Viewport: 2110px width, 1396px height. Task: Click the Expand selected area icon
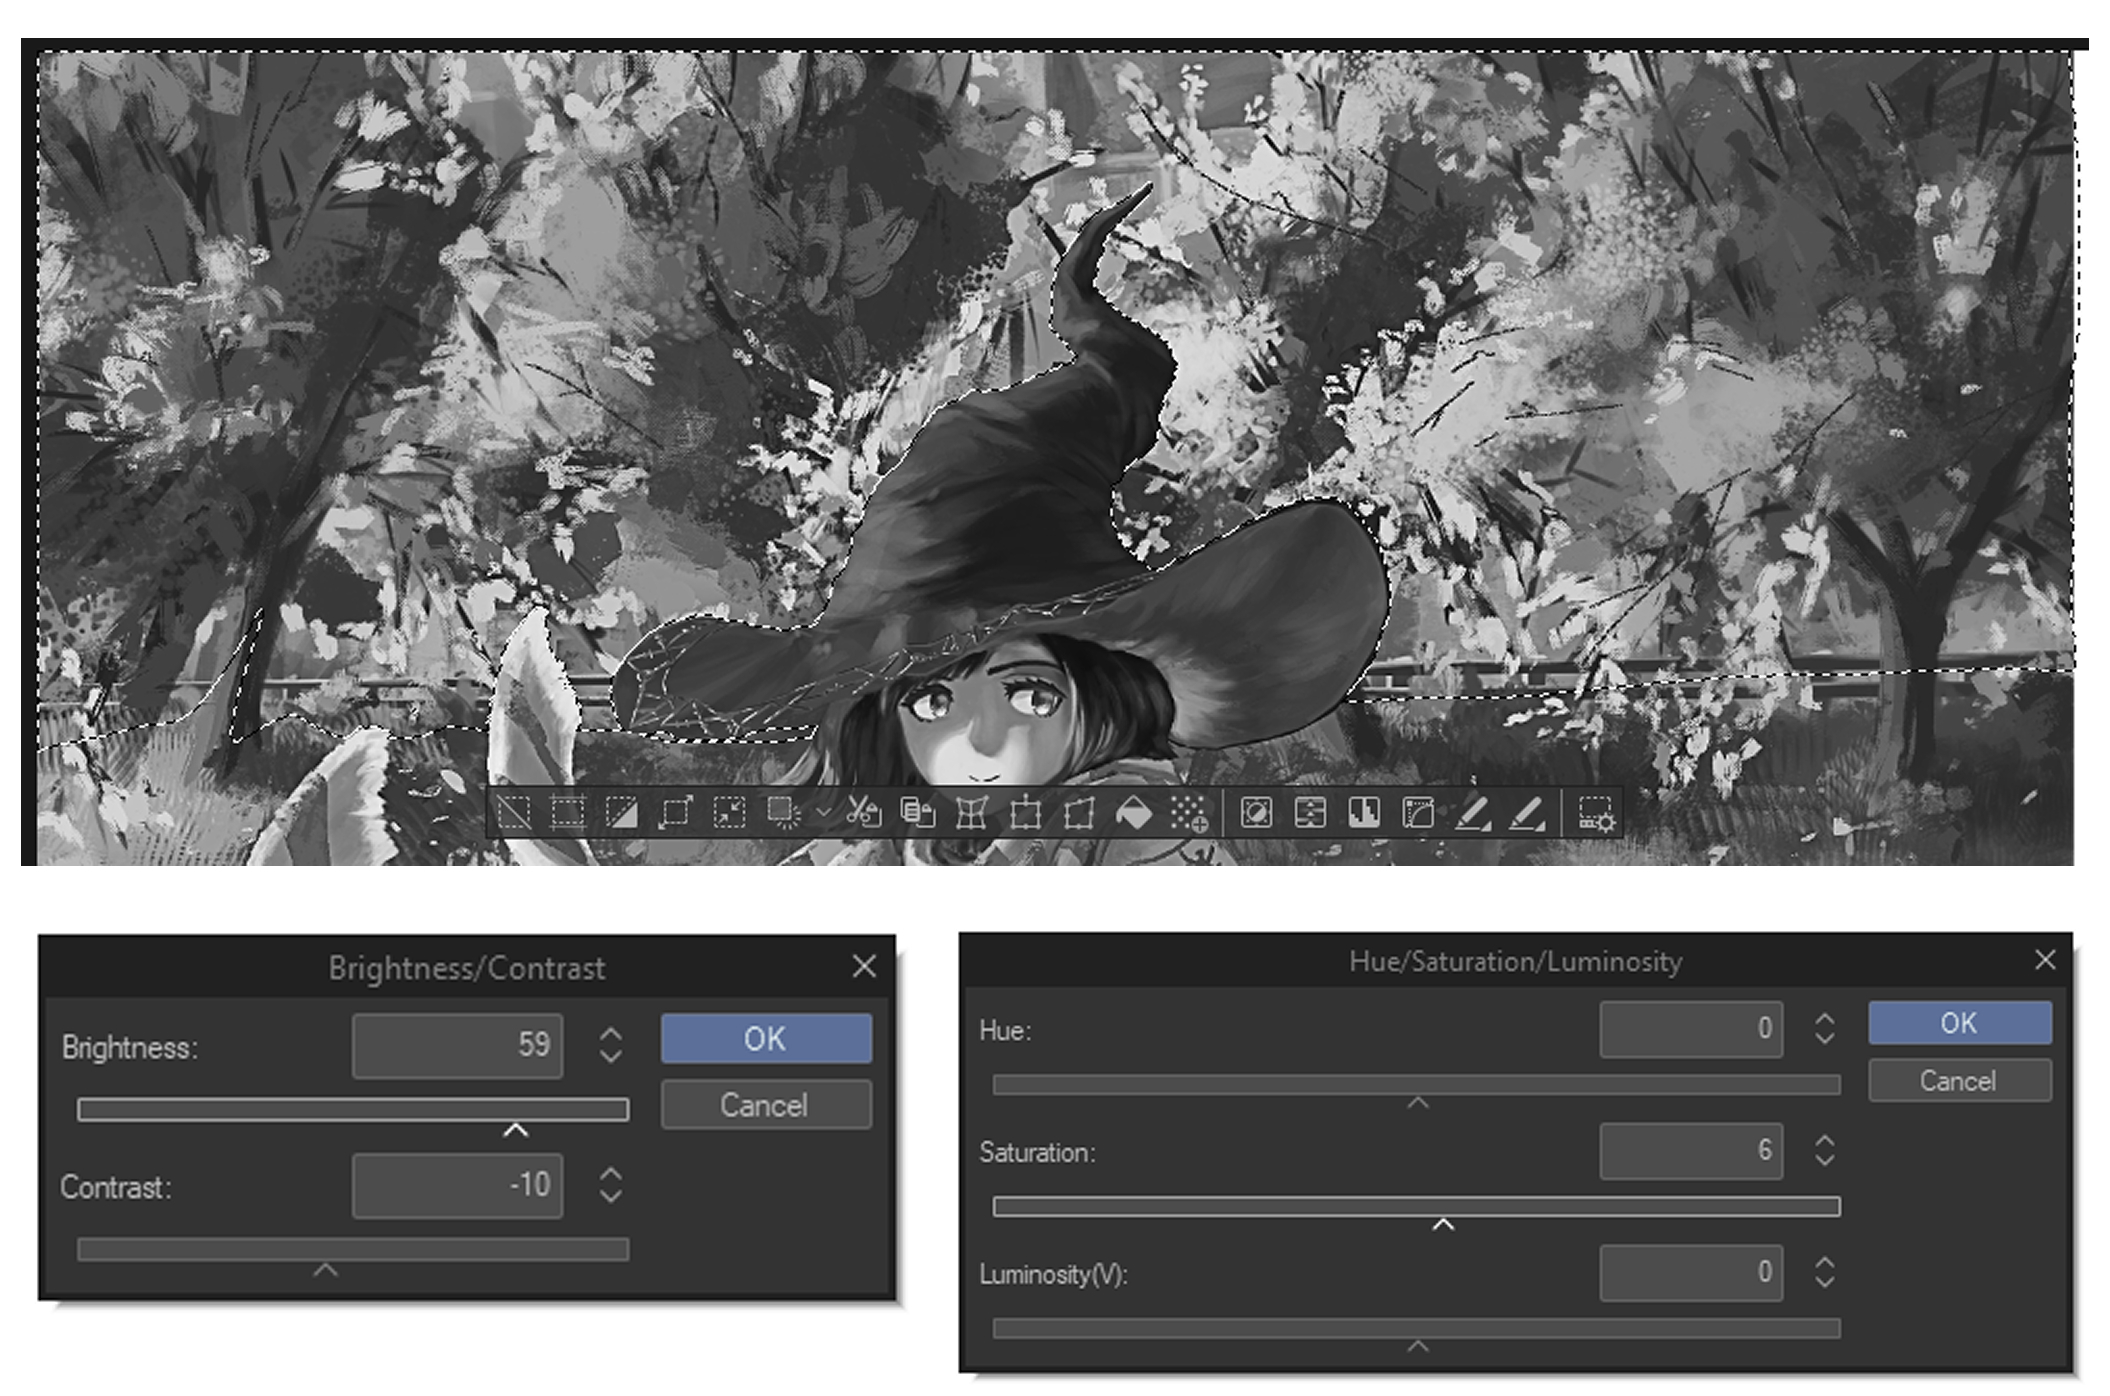(x=675, y=812)
